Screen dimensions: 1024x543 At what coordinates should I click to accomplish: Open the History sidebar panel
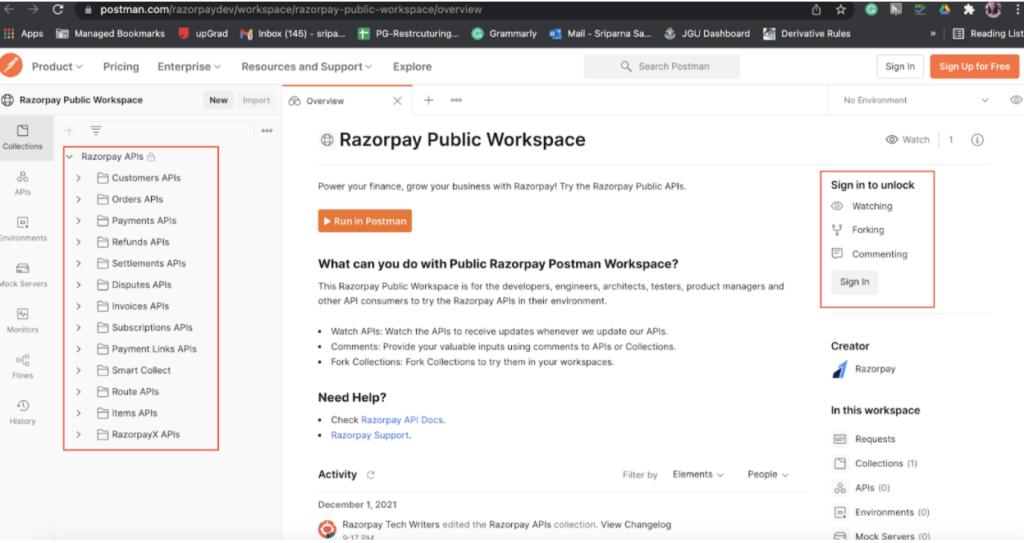[23, 412]
